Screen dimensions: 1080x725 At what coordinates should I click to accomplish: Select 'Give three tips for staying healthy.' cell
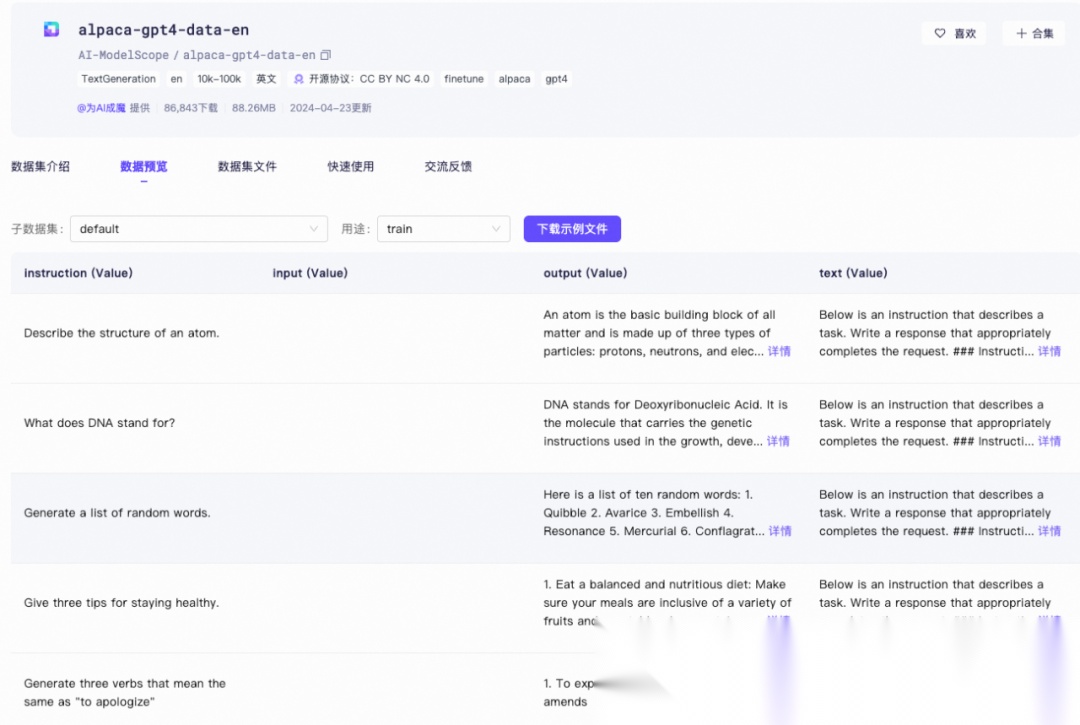pyautogui.click(x=122, y=603)
